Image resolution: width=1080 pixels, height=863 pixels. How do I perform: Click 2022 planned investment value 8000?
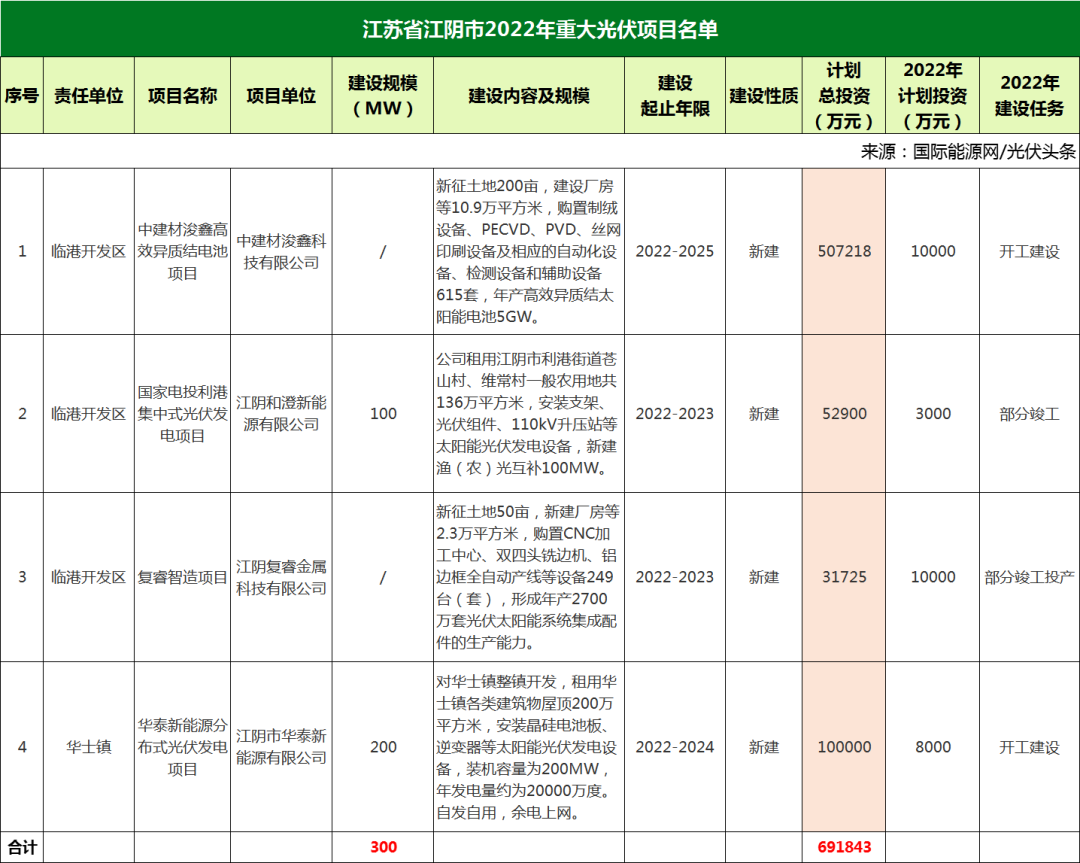pyautogui.click(x=933, y=747)
